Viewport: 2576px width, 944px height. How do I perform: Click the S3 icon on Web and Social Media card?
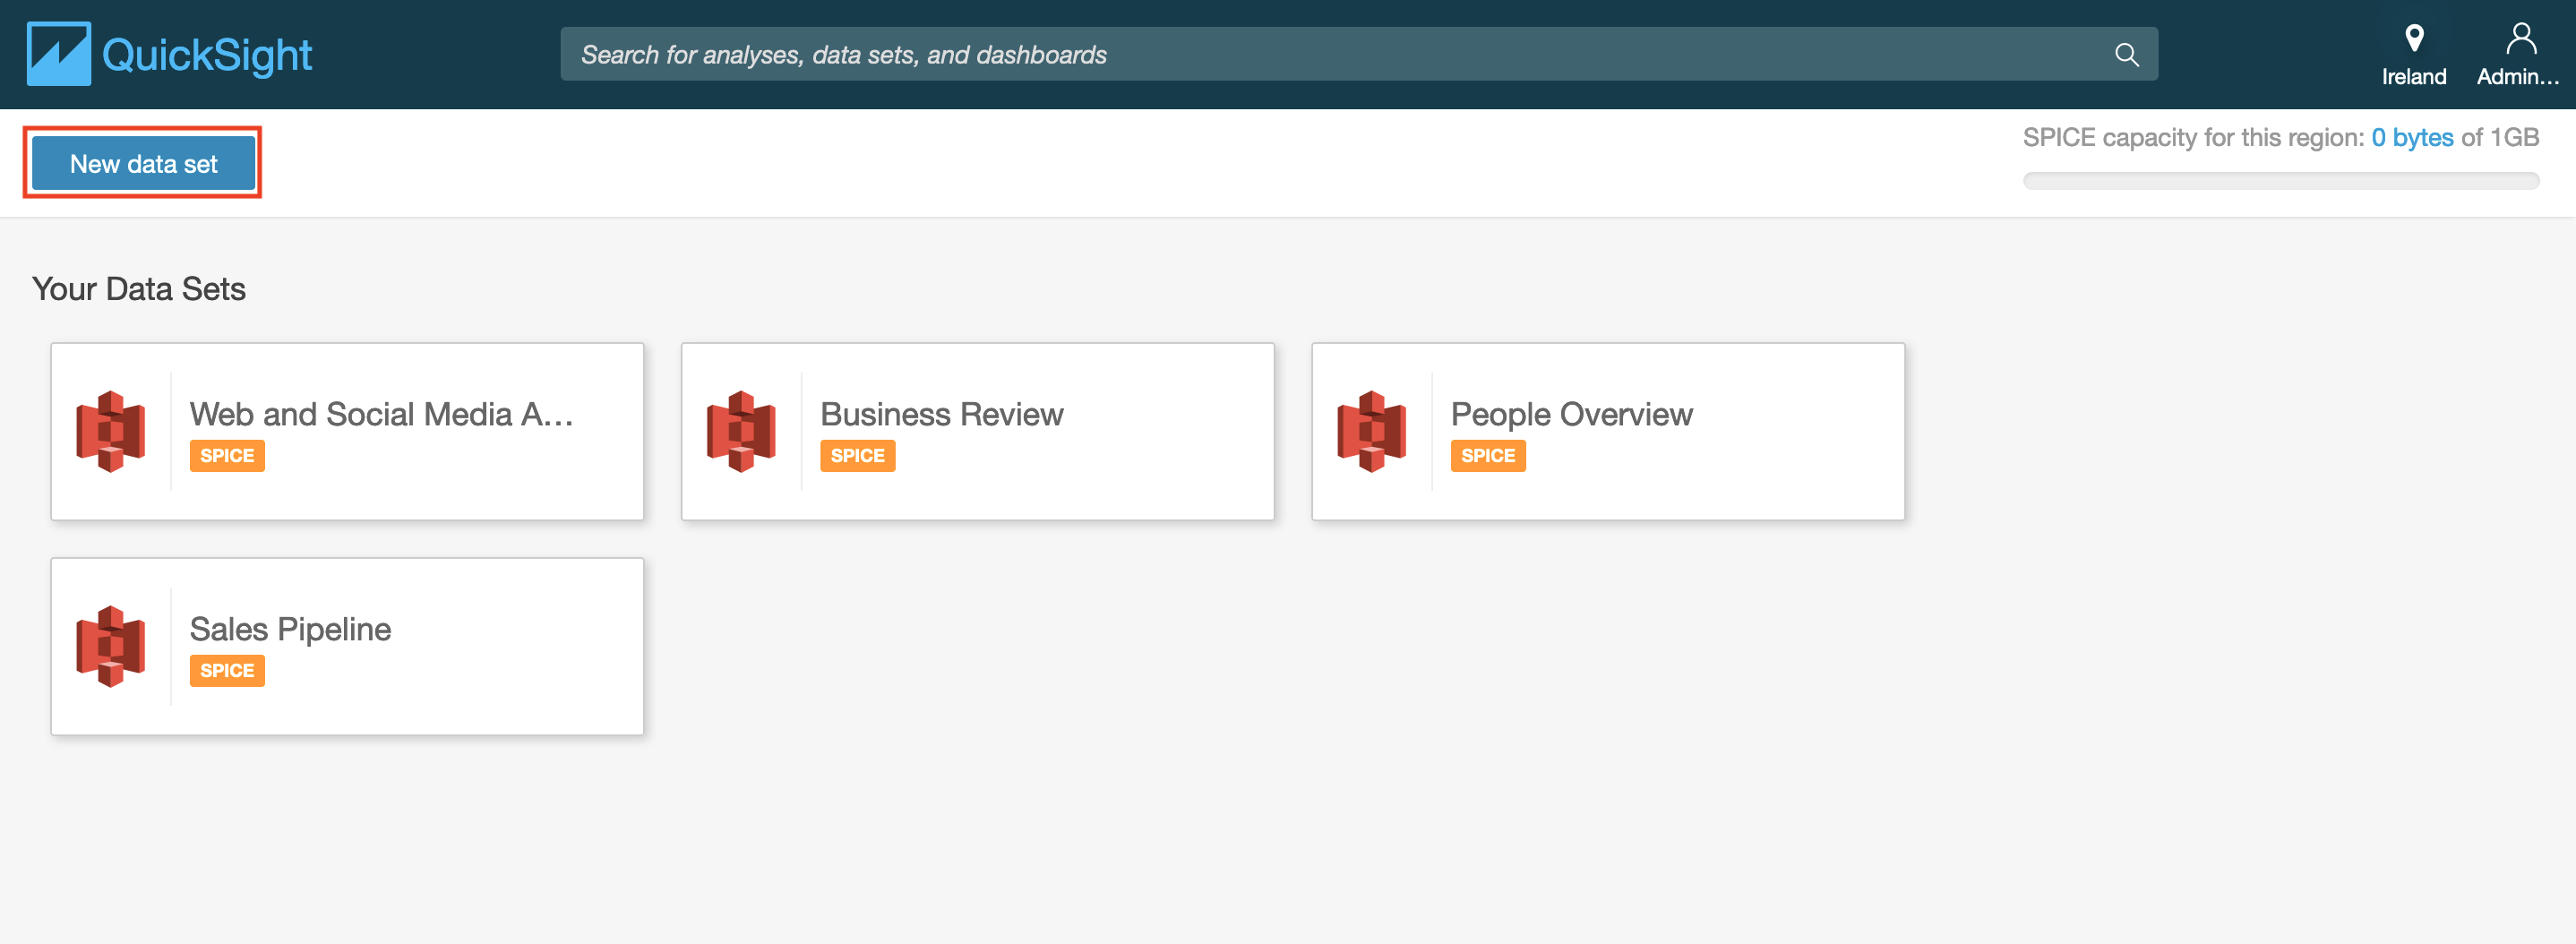(x=110, y=431)
